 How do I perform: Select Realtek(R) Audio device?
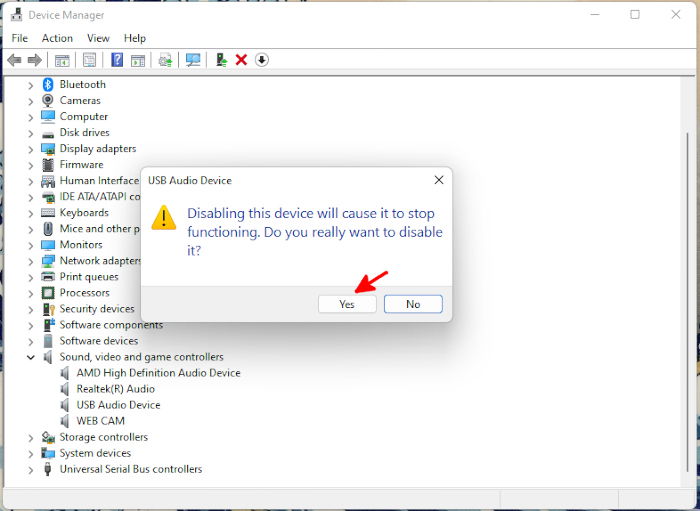[x=115, y=389]
